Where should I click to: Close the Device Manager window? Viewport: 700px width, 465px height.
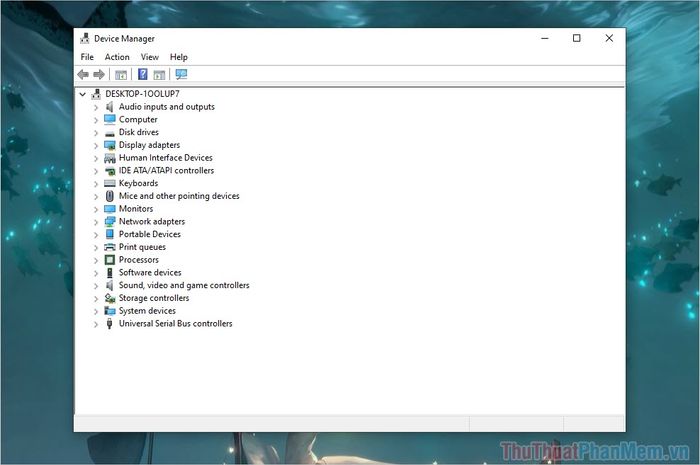pyautogui.click(x=609, y=38)
